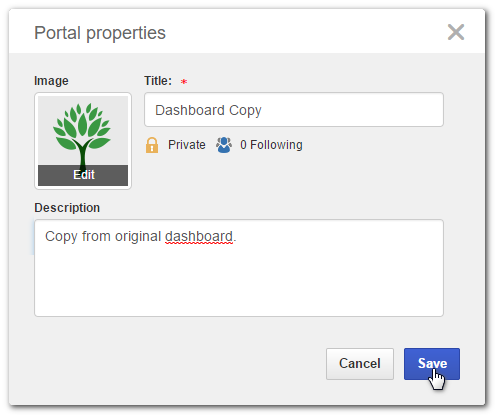This screenshot has height=415, width=495.
Task: Select the Private visibility label
Action: (187, 145)
